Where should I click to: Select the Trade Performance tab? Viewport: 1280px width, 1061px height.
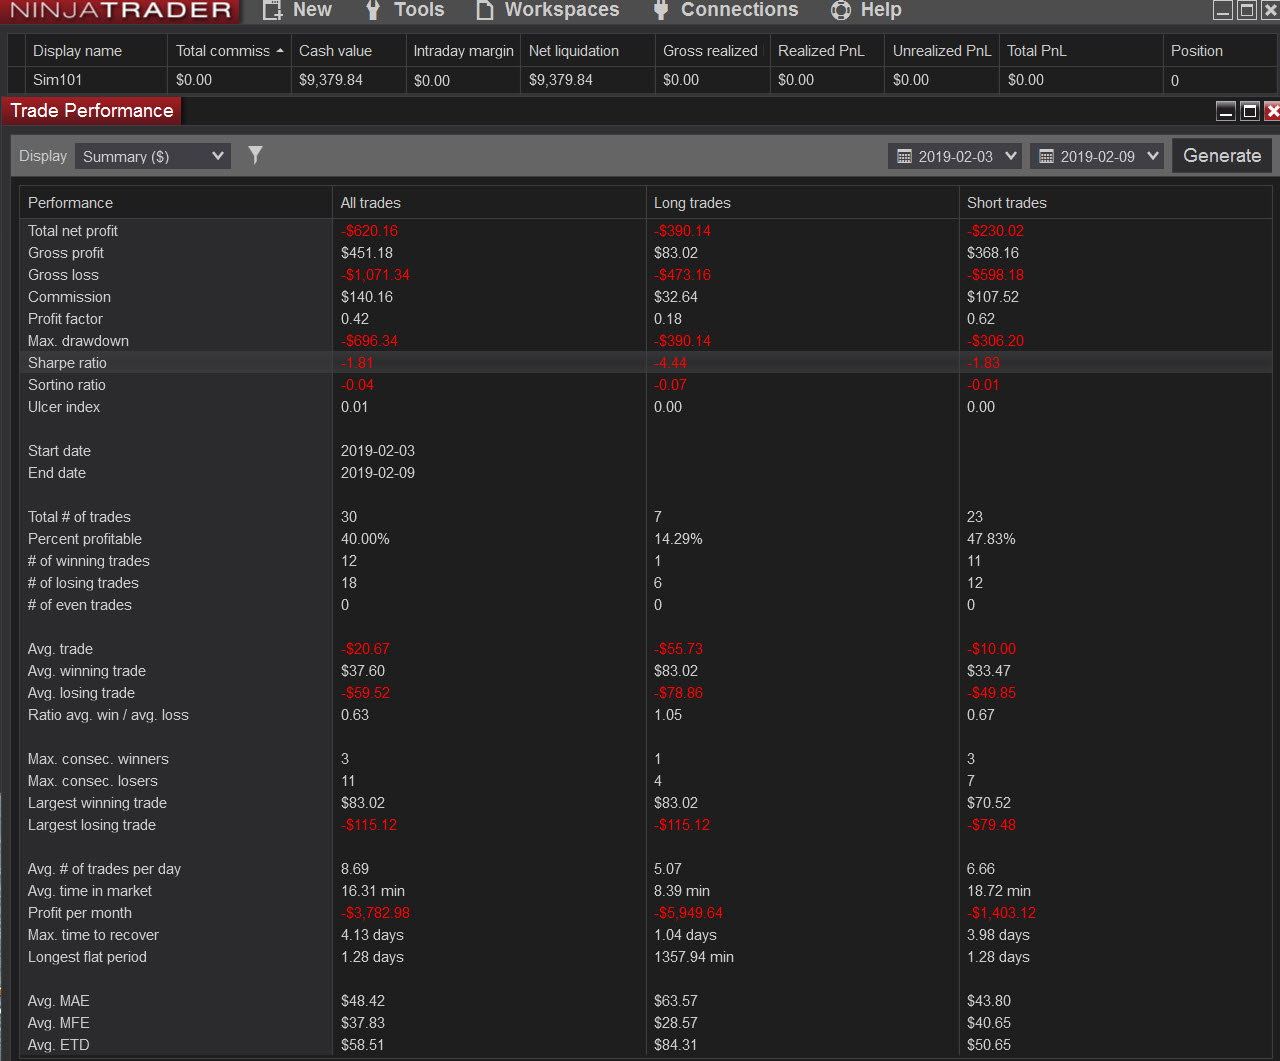[x=92, y=111]
